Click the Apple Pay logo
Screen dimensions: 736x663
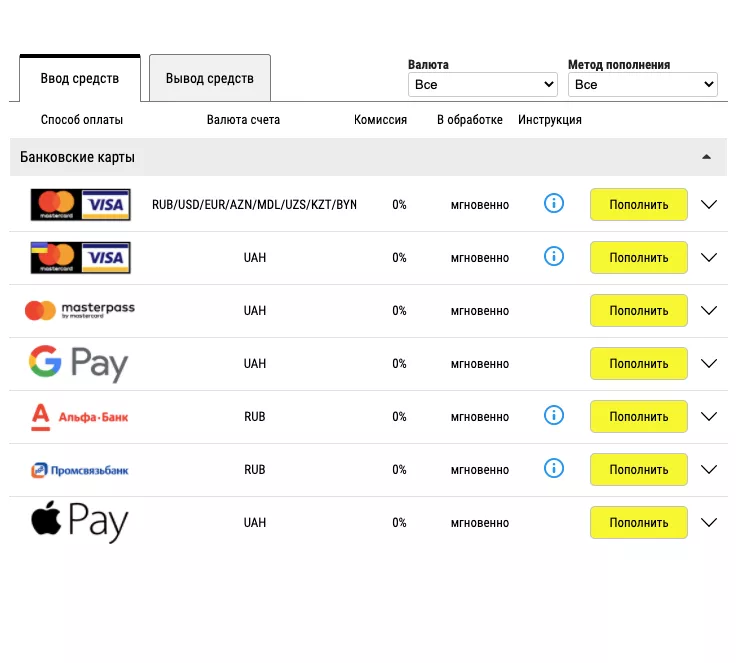click(x=79, y=522)
